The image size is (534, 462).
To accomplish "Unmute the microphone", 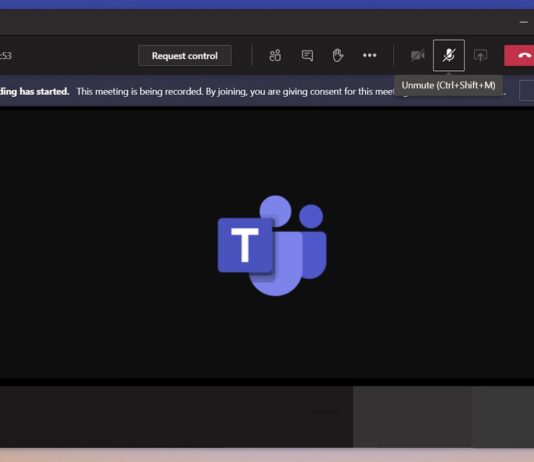I will click(x=449, y=55).
